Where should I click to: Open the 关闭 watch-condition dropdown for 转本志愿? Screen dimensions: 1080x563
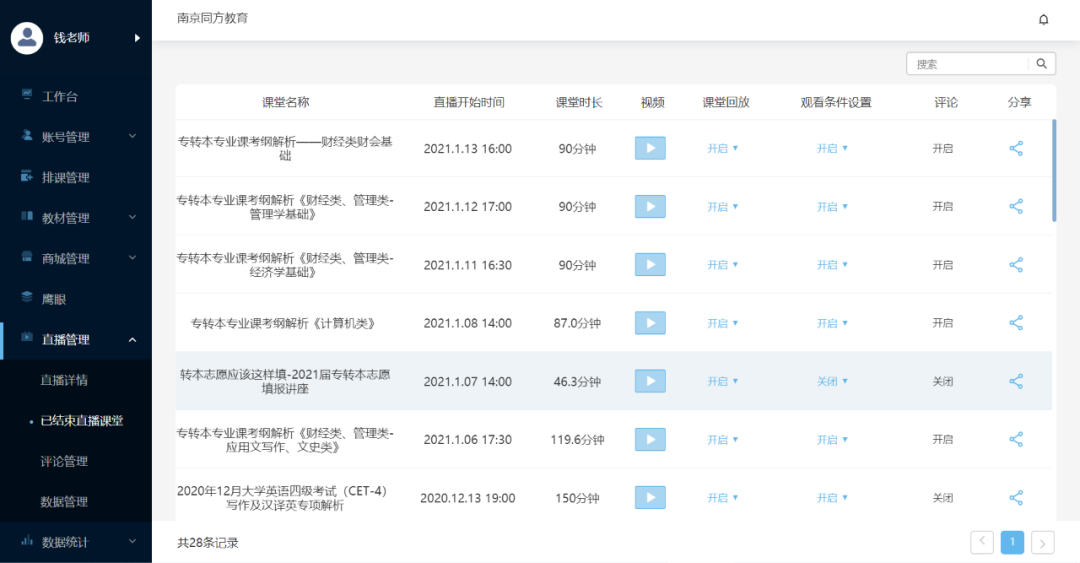coord(832,381)
